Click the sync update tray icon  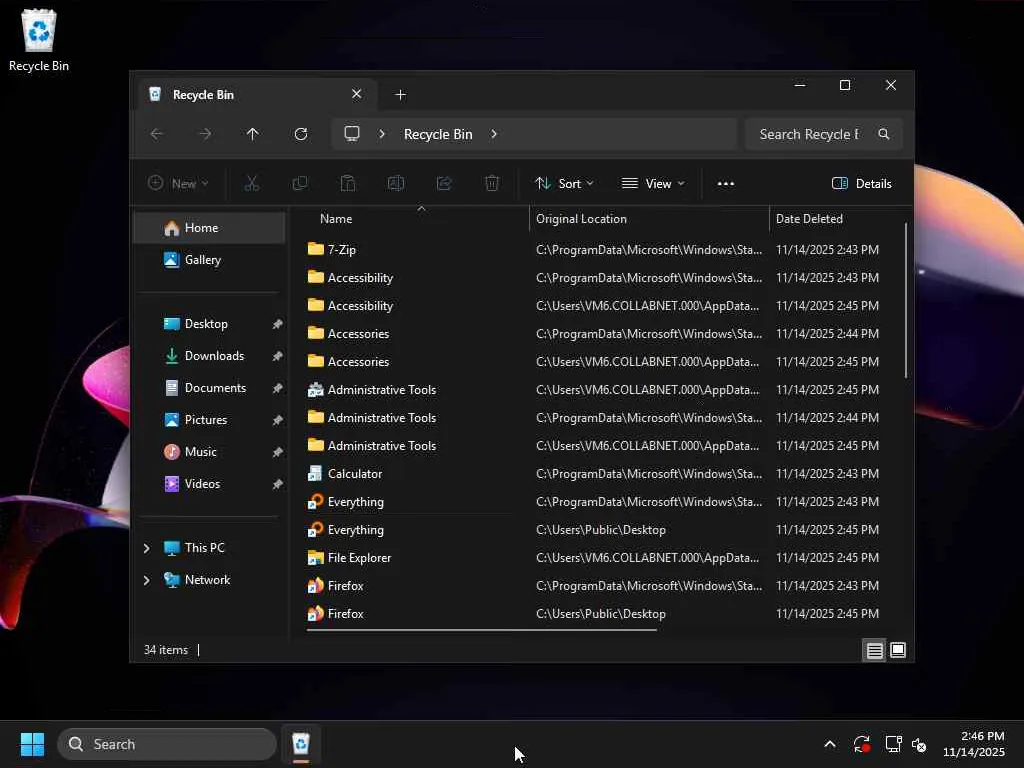click(861, 744)
